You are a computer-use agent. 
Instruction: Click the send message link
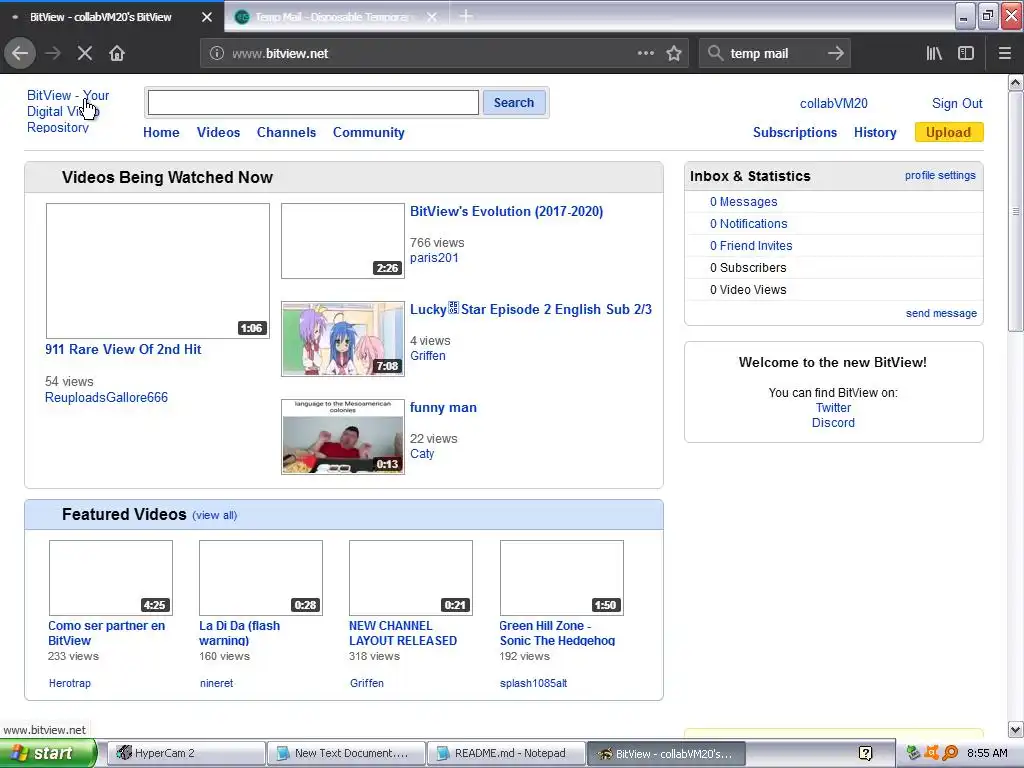click(x=941, y=313)
